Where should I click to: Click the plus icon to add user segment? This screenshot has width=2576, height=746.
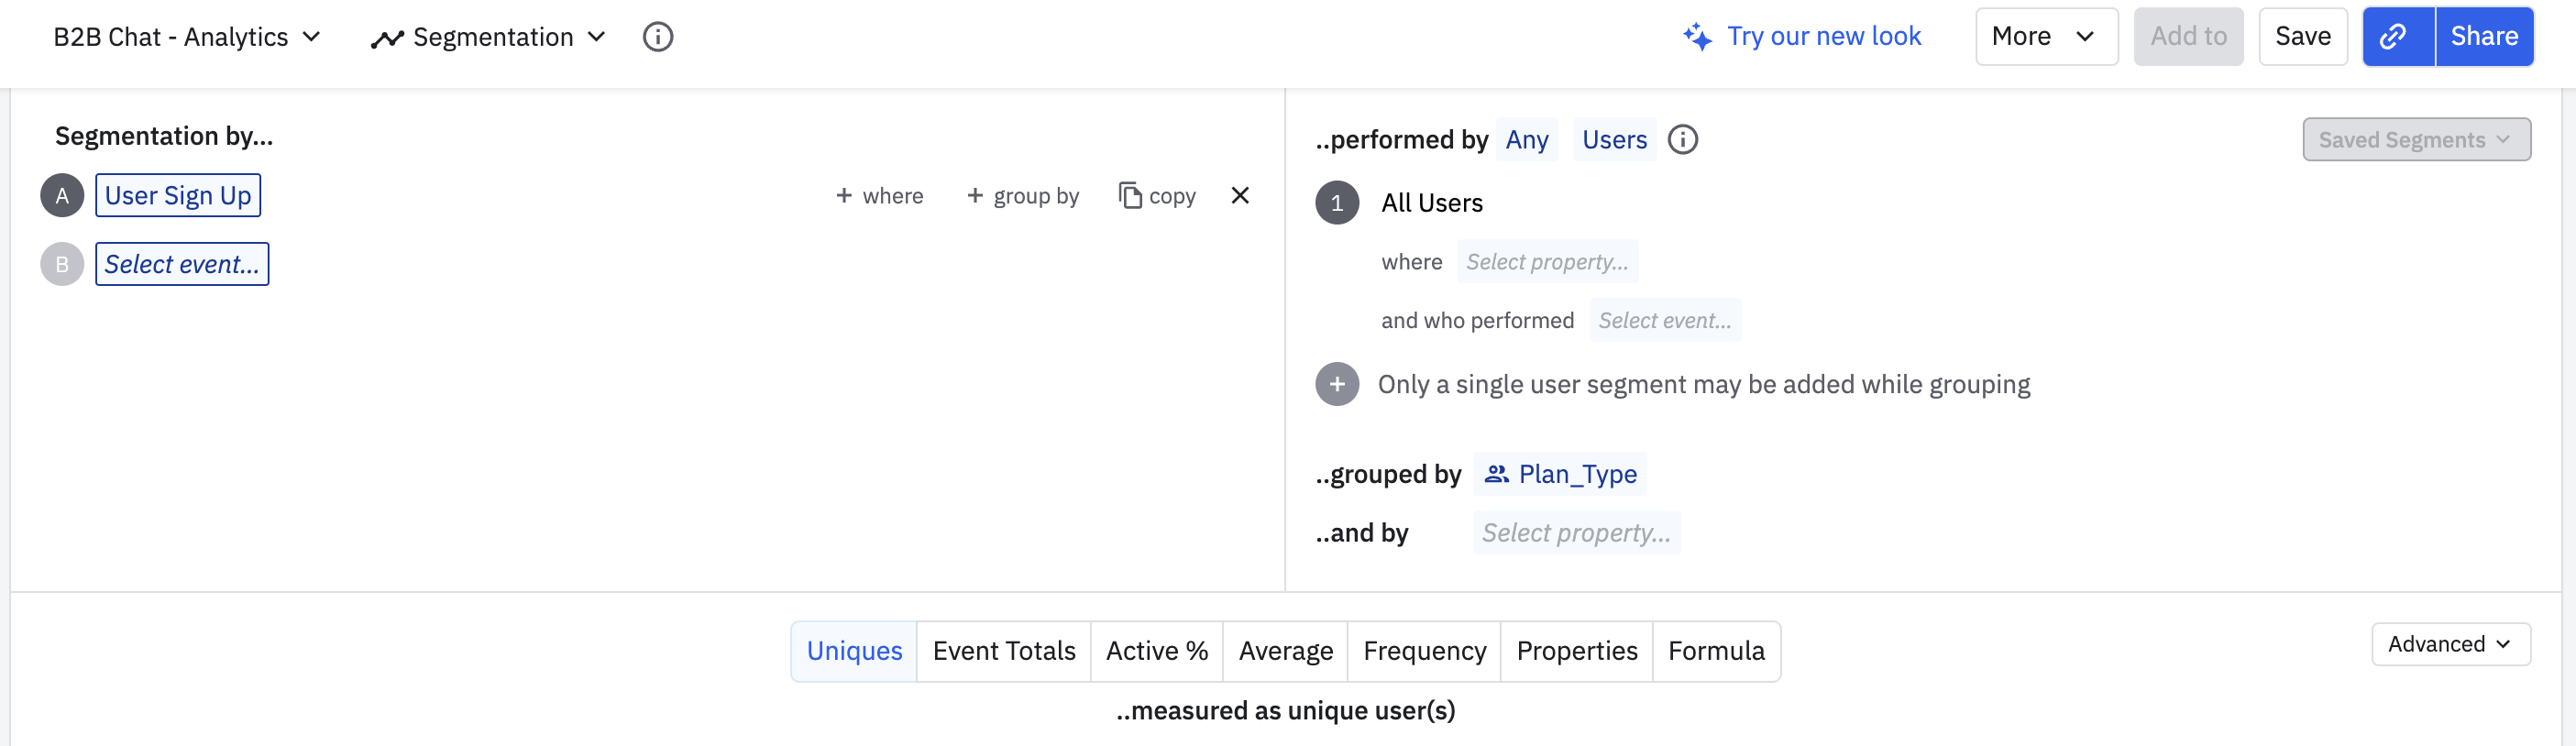pyautogui.click(x=1336, y=384)
